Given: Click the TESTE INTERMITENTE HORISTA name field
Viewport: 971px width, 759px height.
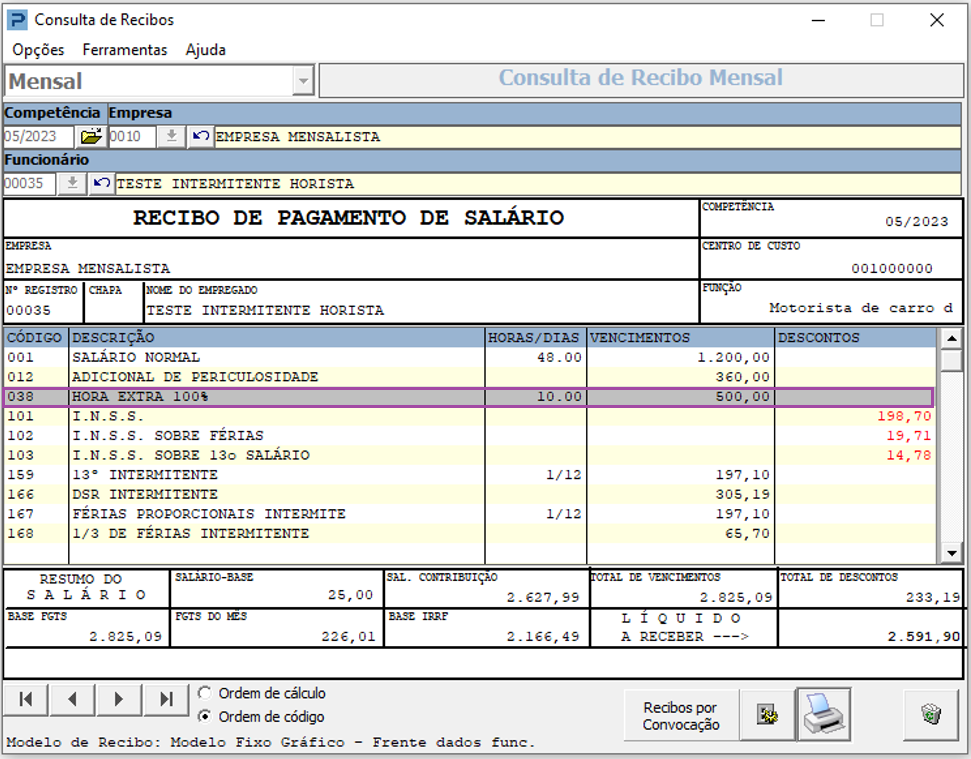Looking at the screenshot, I should click(x=539, y=183).
